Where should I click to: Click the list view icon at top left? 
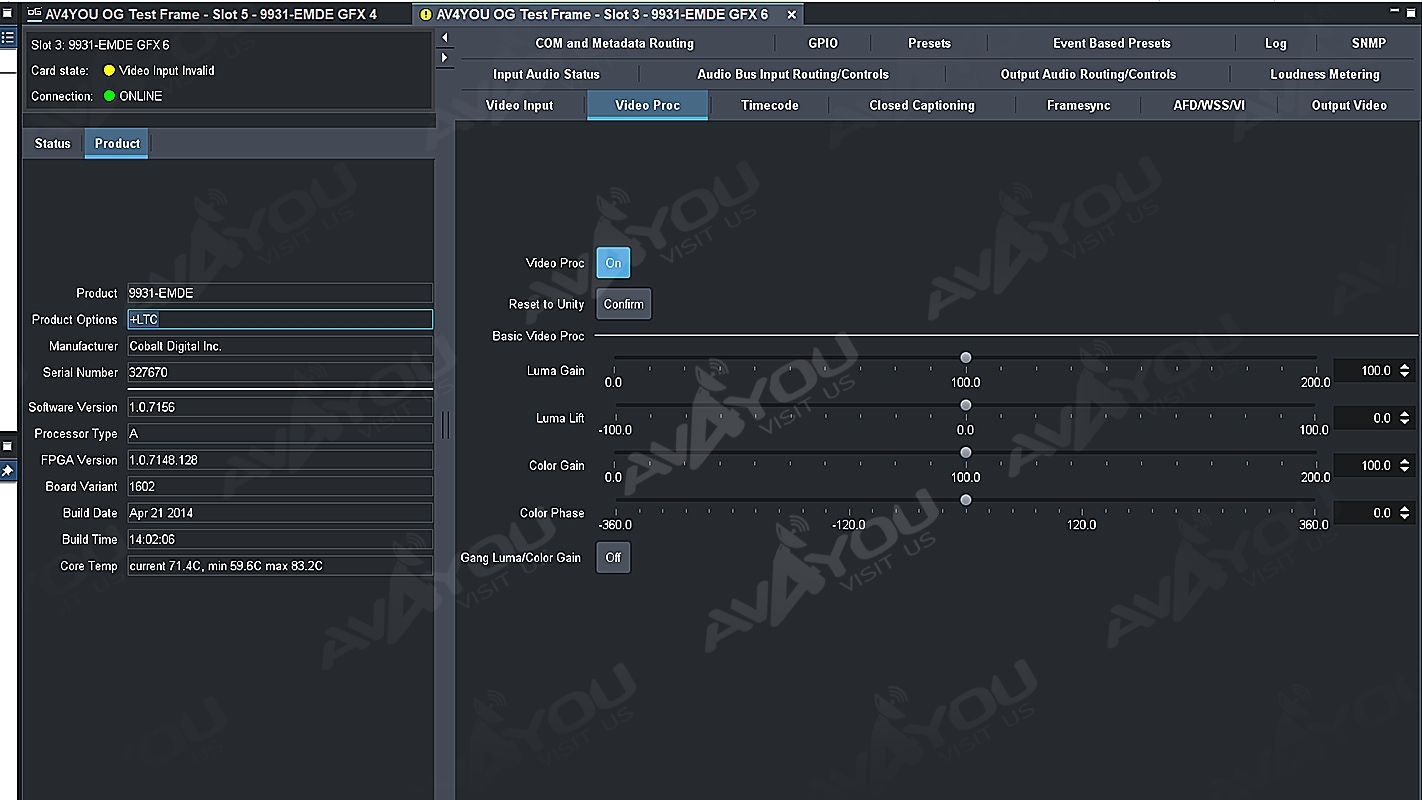(x=8, y=37)
